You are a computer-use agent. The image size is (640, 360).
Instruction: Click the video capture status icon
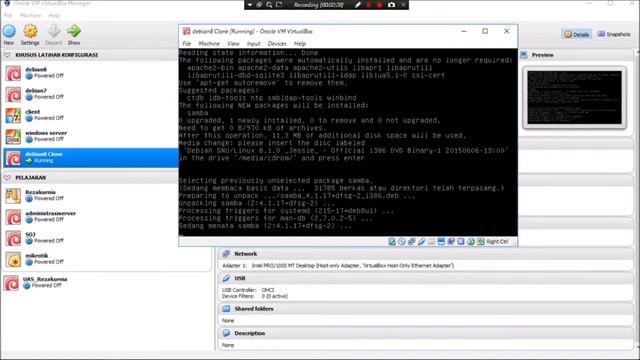click(x=451, y=242)
